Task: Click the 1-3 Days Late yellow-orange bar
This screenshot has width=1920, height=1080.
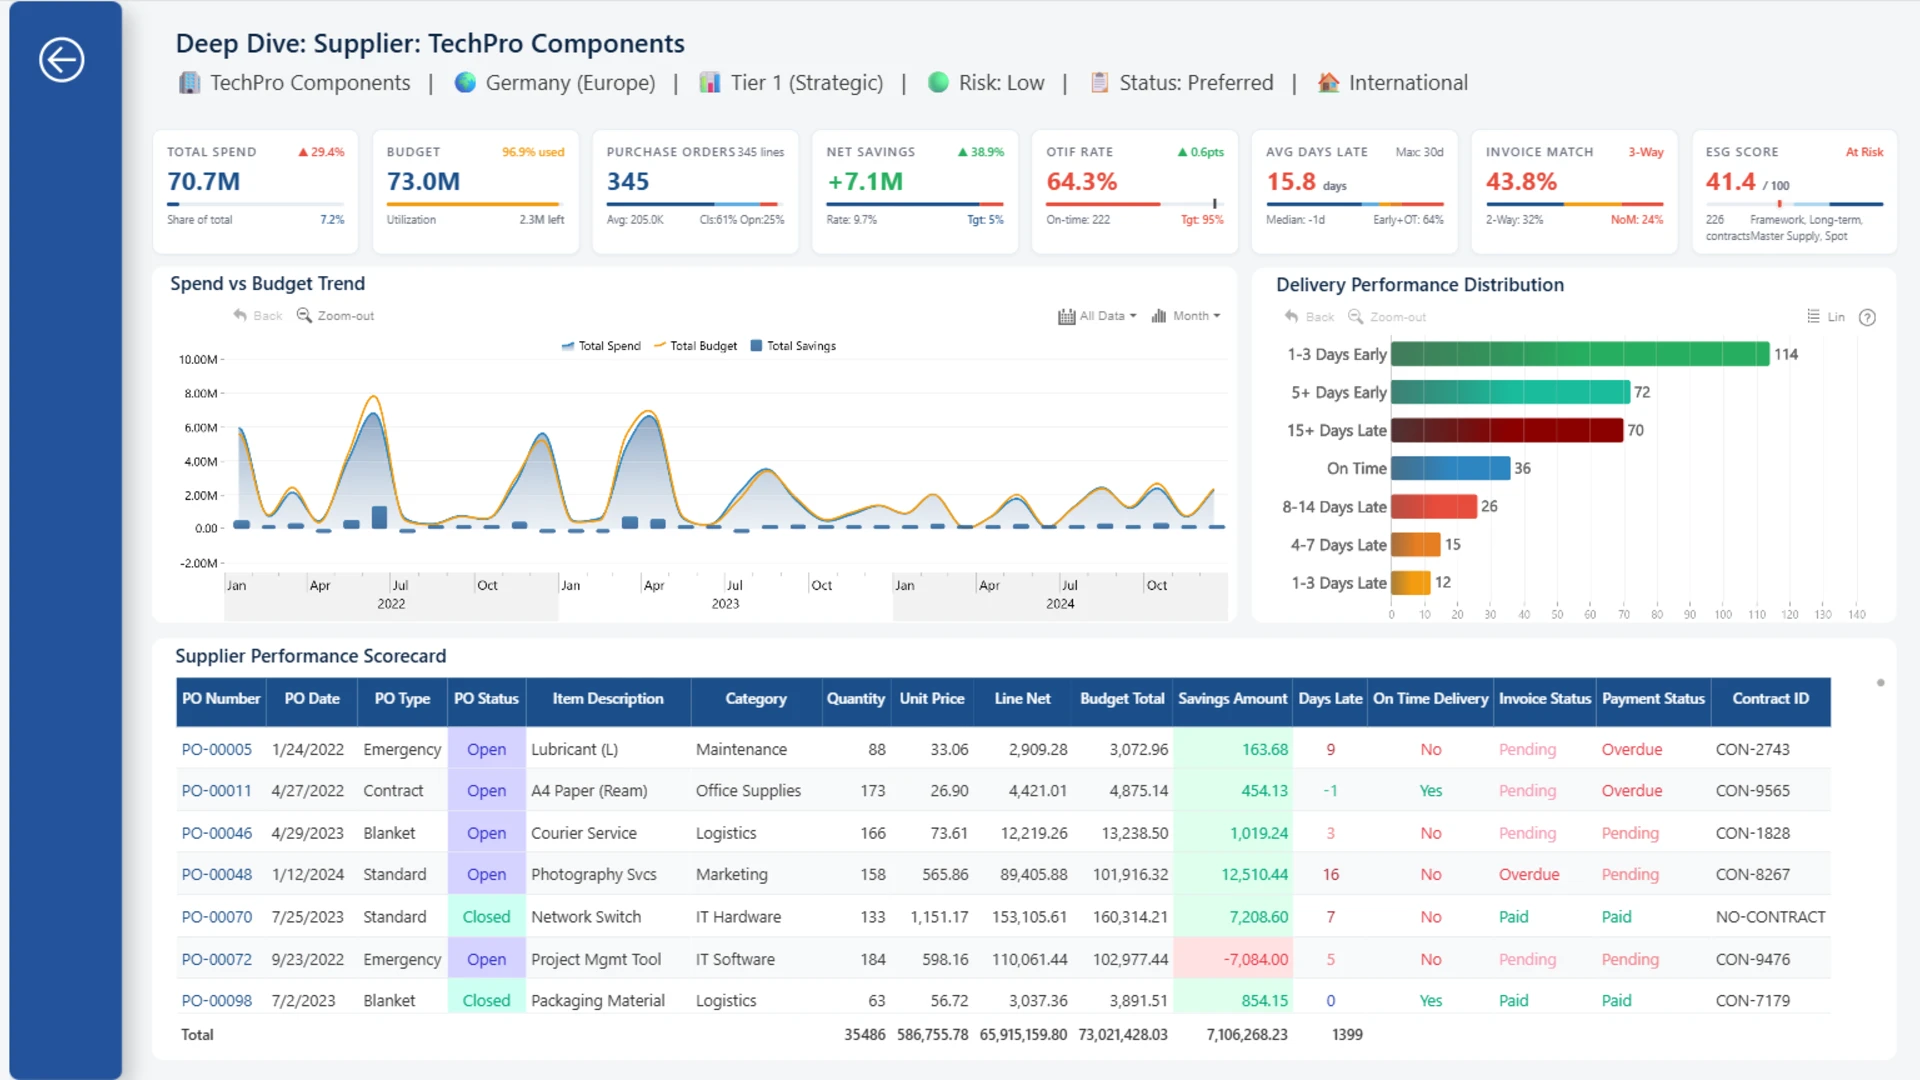Action: point(1411,582)
